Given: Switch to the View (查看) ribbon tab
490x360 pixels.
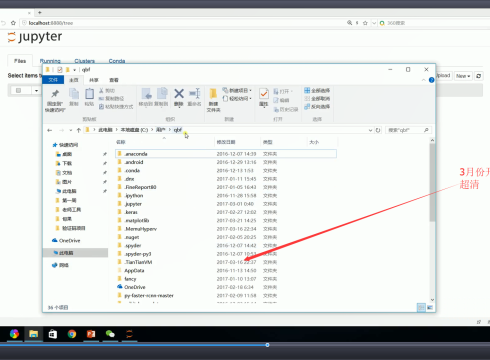Looking at the screenshot, I should (x=114, y=80).
